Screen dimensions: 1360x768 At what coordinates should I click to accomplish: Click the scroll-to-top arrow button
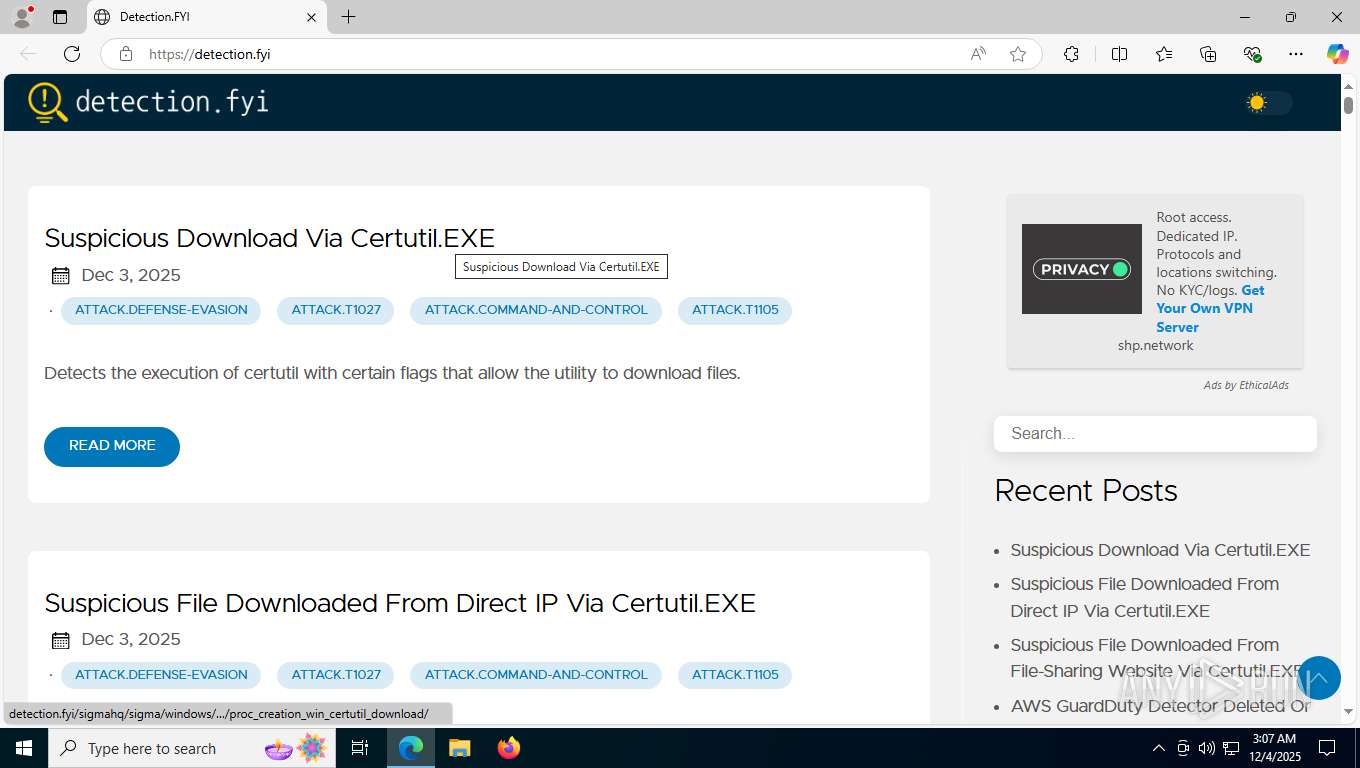click(x=1318, y=678)
